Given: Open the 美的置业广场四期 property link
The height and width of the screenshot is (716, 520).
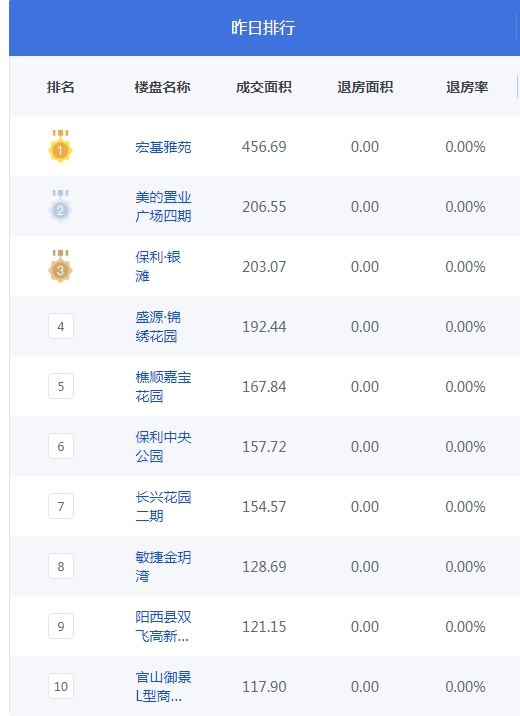Looking at the screenshot, I should coord(163,206).
